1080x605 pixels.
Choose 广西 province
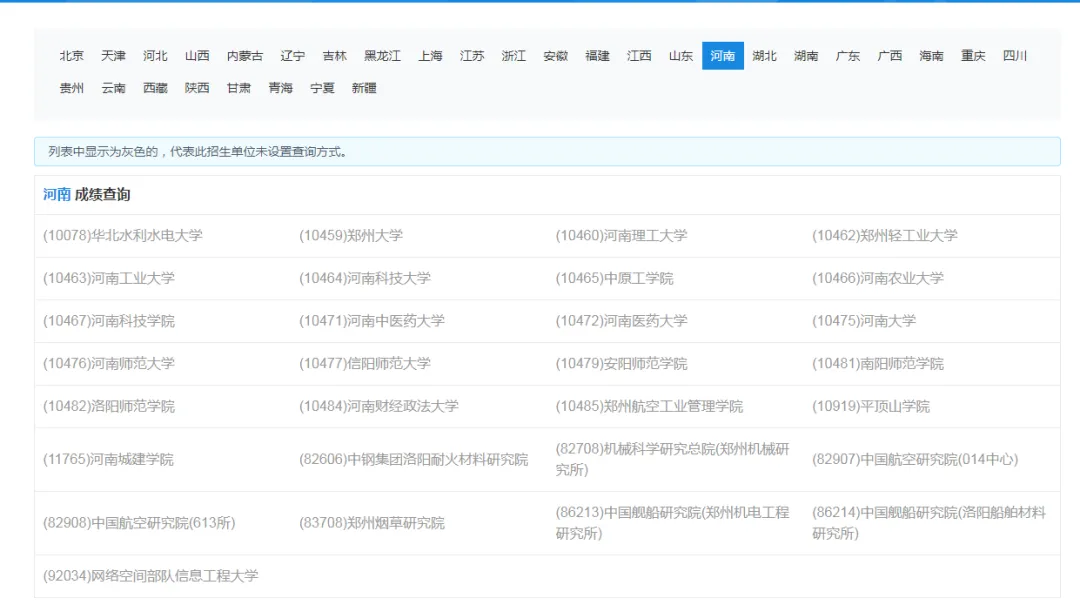(x=890, y=56)
